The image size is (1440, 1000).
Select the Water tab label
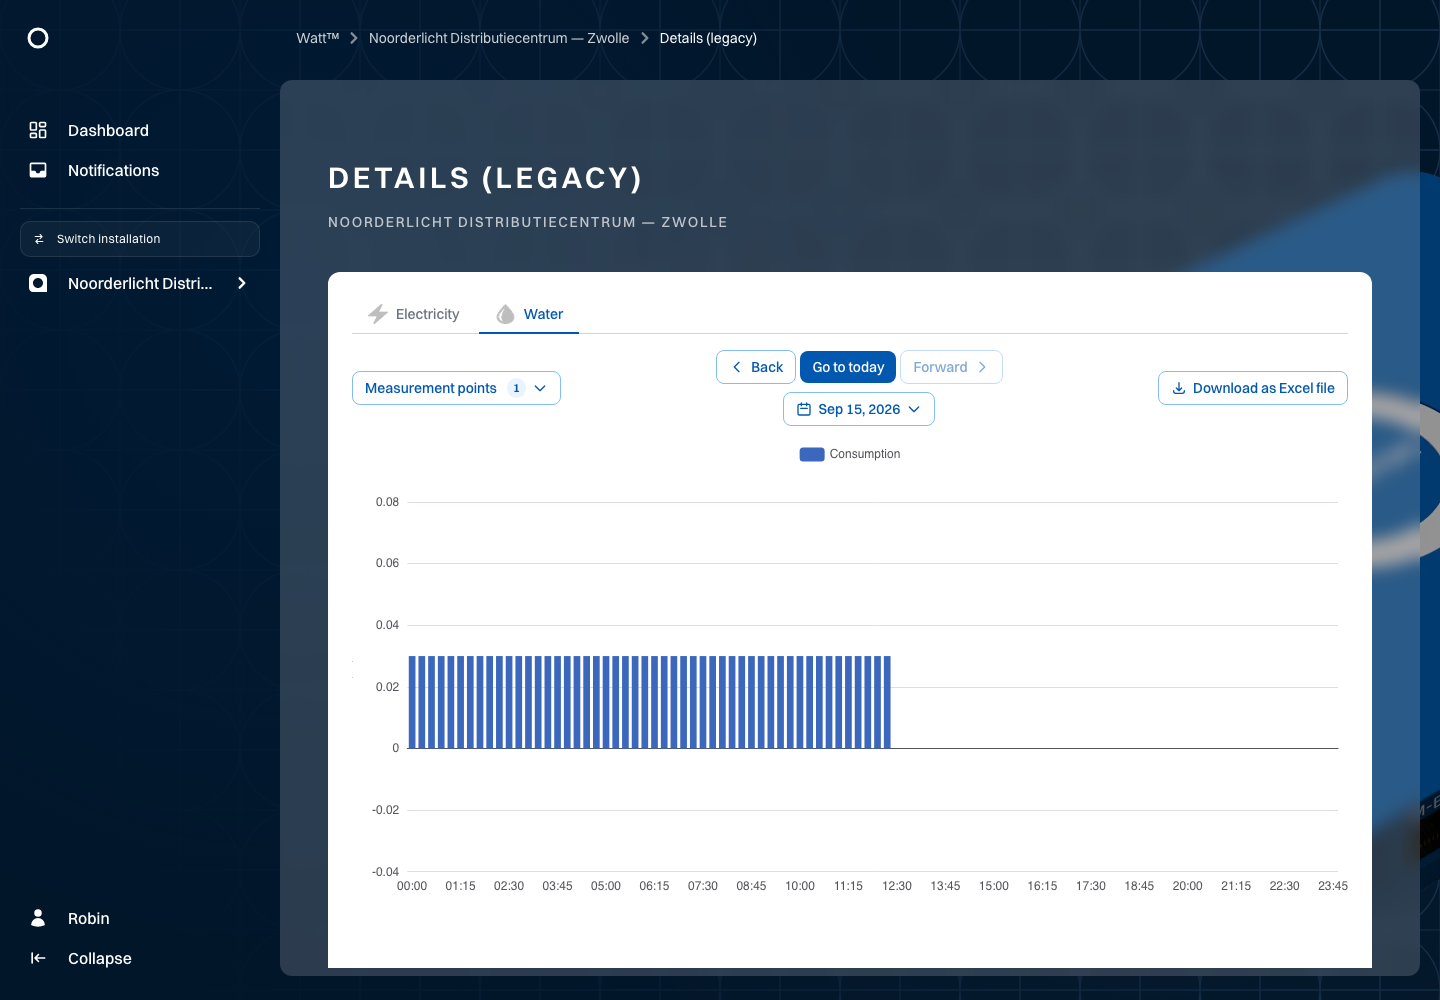click(543, 314)
